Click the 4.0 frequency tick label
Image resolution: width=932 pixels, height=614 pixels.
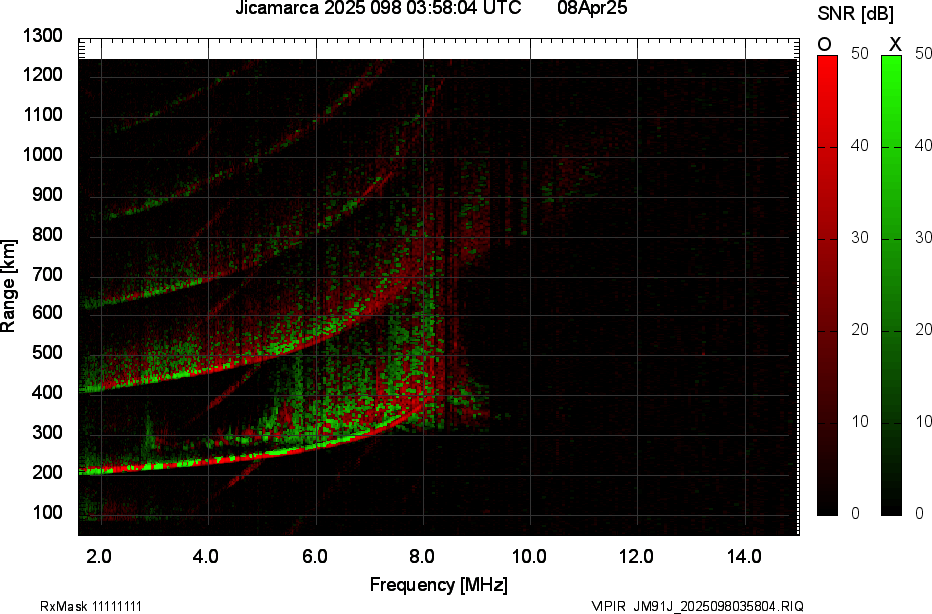206,557
